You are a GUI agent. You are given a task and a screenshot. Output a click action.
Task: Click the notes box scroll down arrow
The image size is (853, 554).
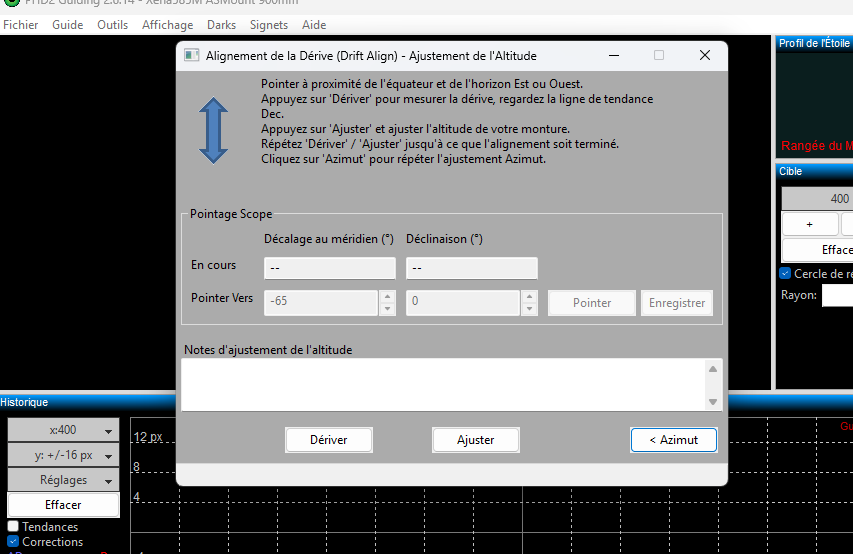tap(713, 402)
